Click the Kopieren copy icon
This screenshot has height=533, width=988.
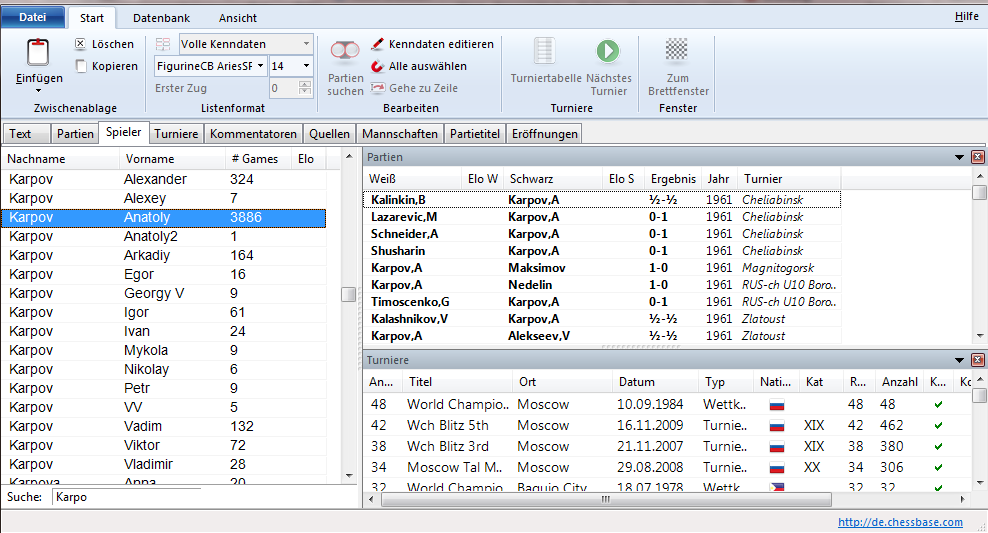pos(81,66)
